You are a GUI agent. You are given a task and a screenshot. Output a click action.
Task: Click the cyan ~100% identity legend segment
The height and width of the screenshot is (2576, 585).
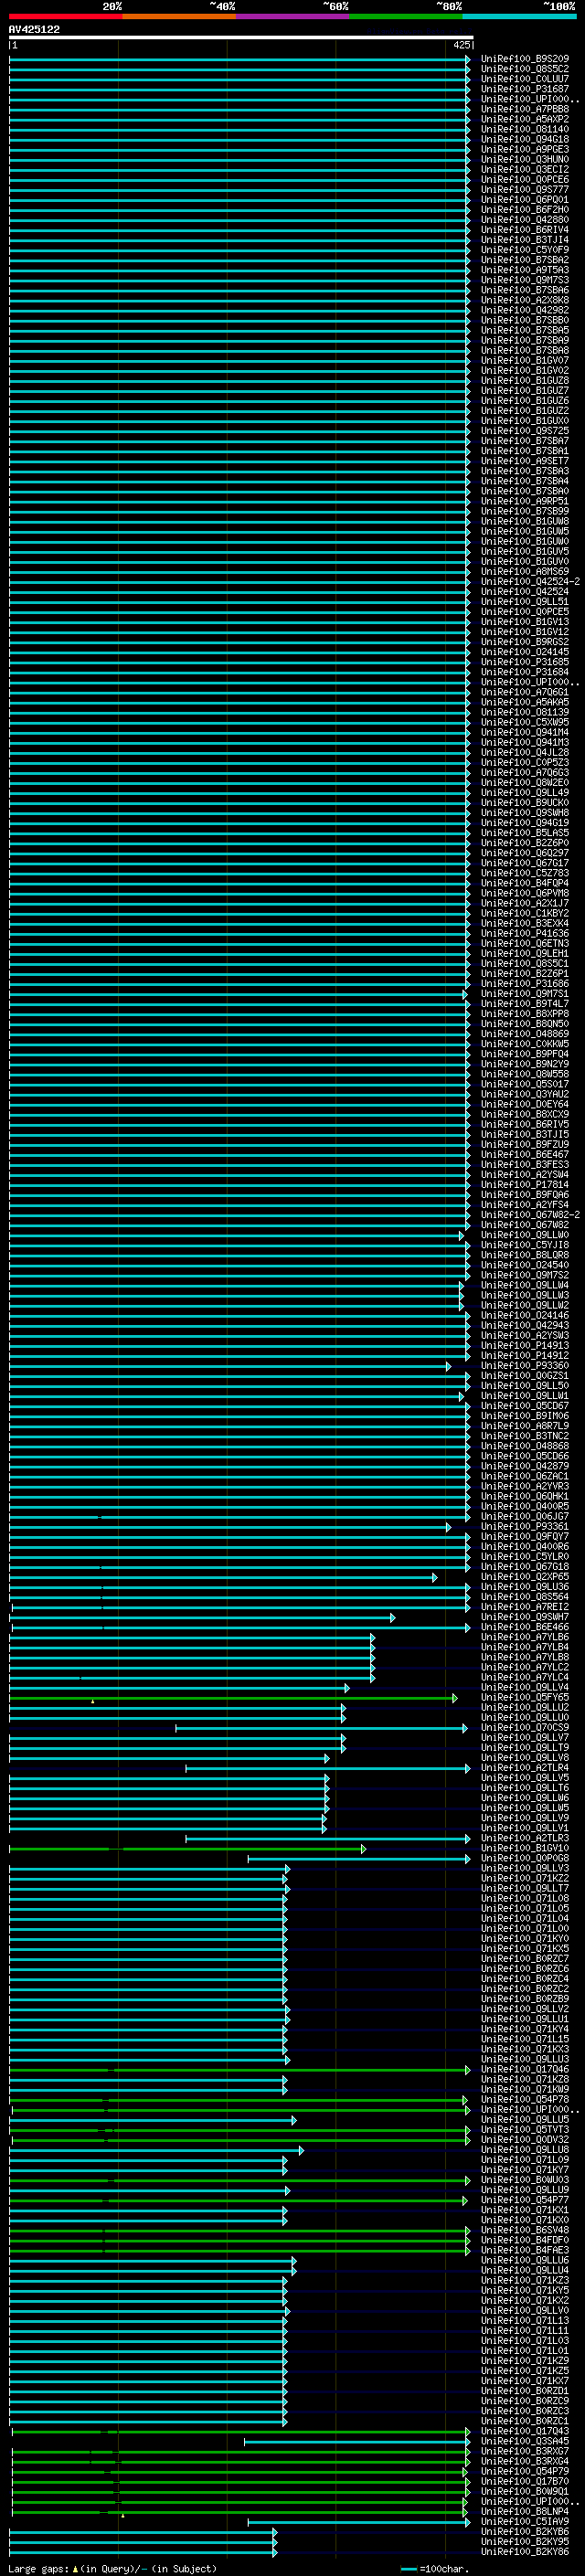coord(519,16)
